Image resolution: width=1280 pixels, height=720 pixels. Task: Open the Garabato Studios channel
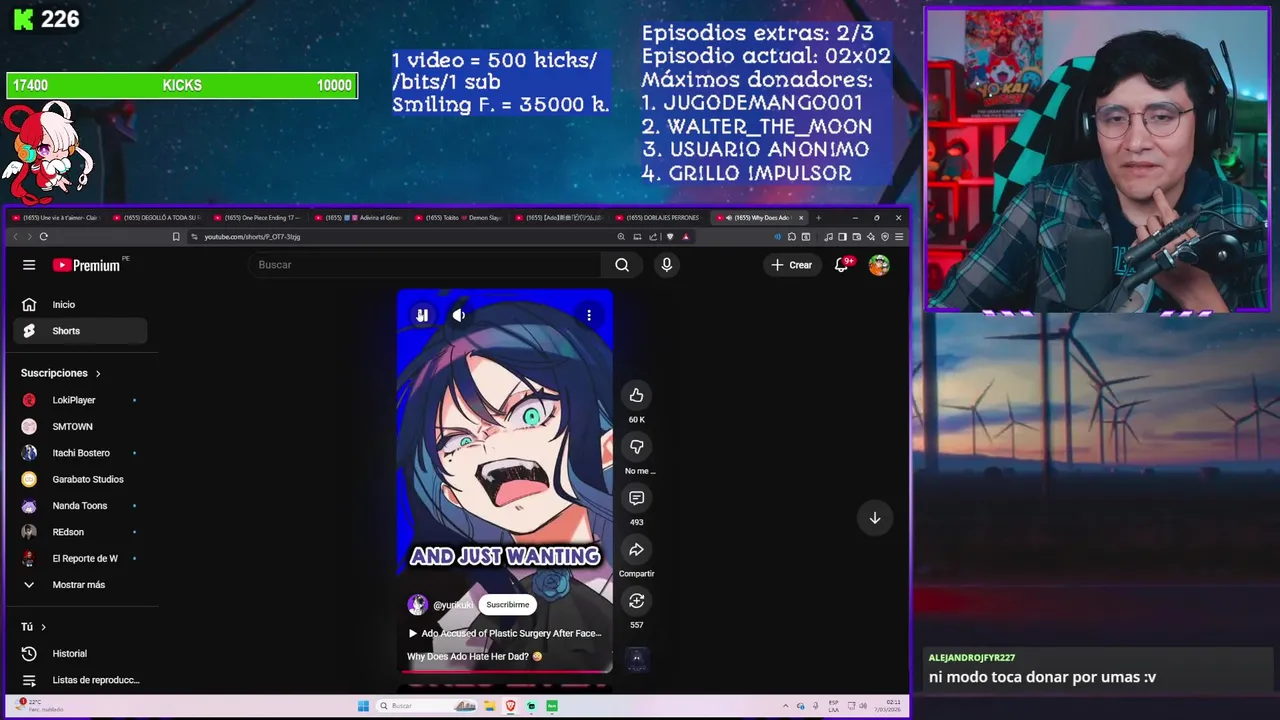[x=80, y=480]
